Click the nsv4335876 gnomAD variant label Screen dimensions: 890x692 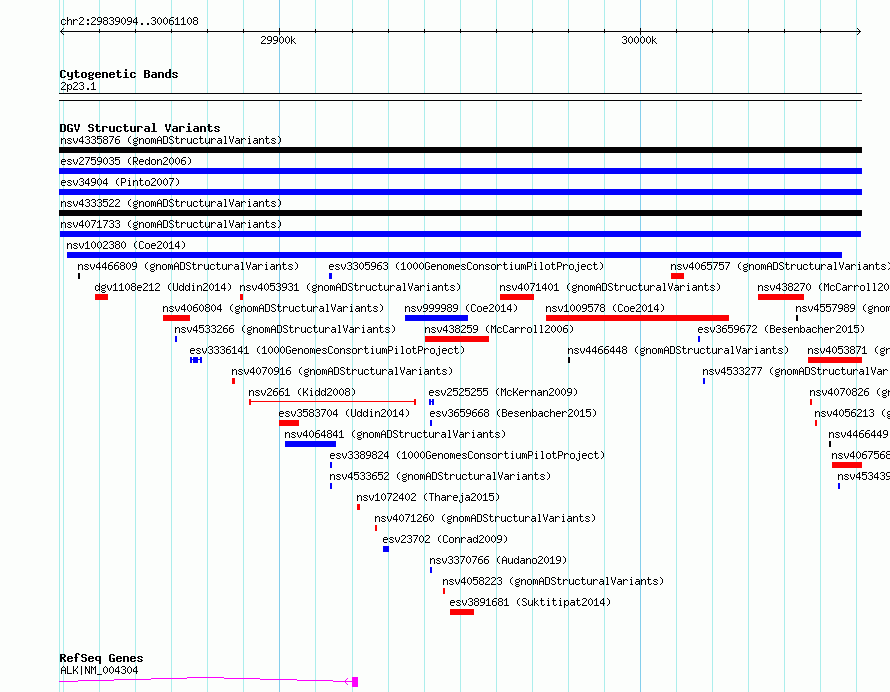(171, 140)
